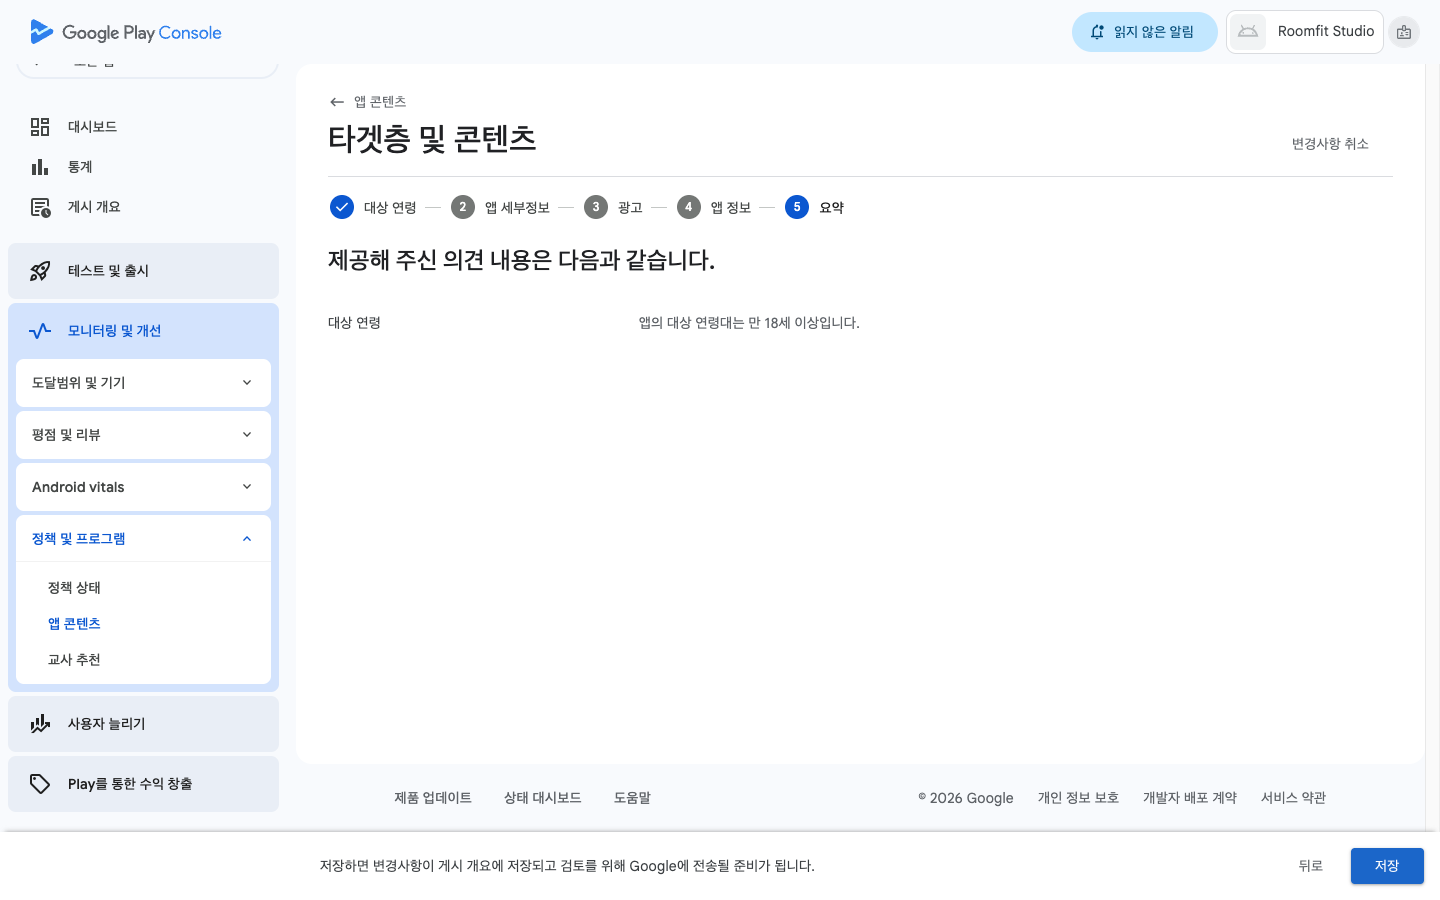The height and width of the screenshot is (900, 1440).
Task: Click the back arrow to 앱 콘텐츠
Action: (x=337, y=102)
